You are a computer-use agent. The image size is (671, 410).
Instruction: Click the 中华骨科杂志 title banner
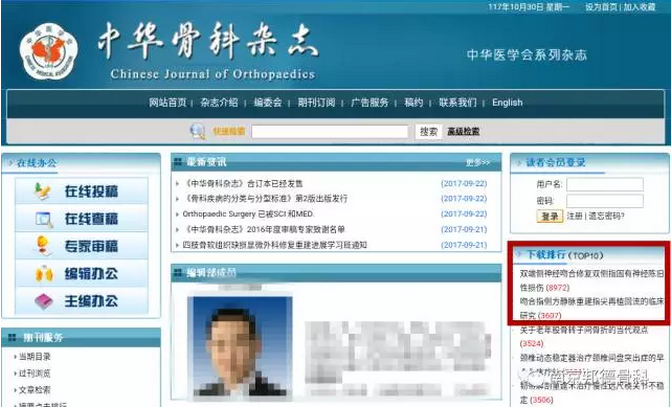click(208, 43)
